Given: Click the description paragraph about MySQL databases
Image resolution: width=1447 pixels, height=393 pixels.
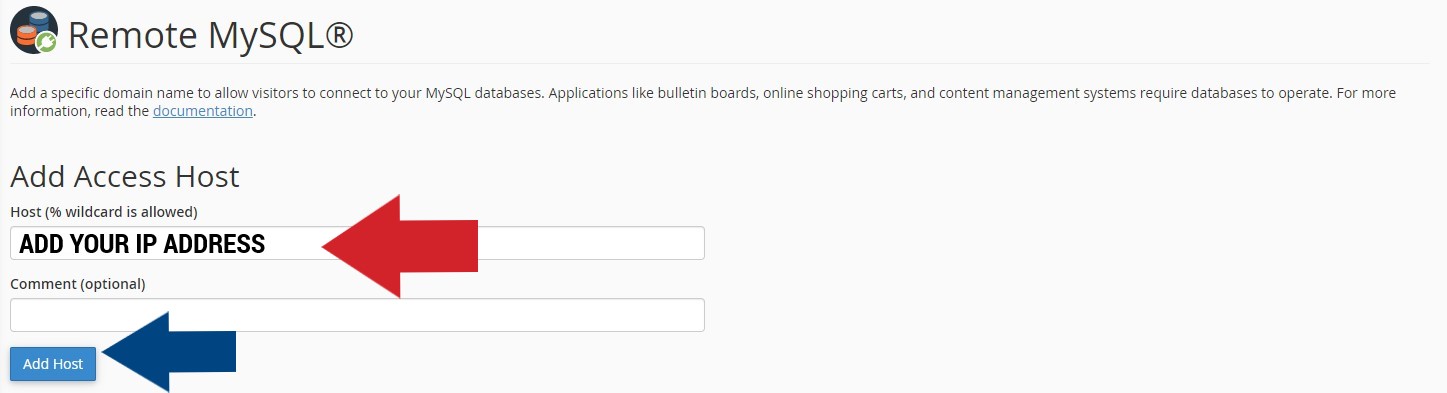Looking at the screenshot, I should point(703,102).
